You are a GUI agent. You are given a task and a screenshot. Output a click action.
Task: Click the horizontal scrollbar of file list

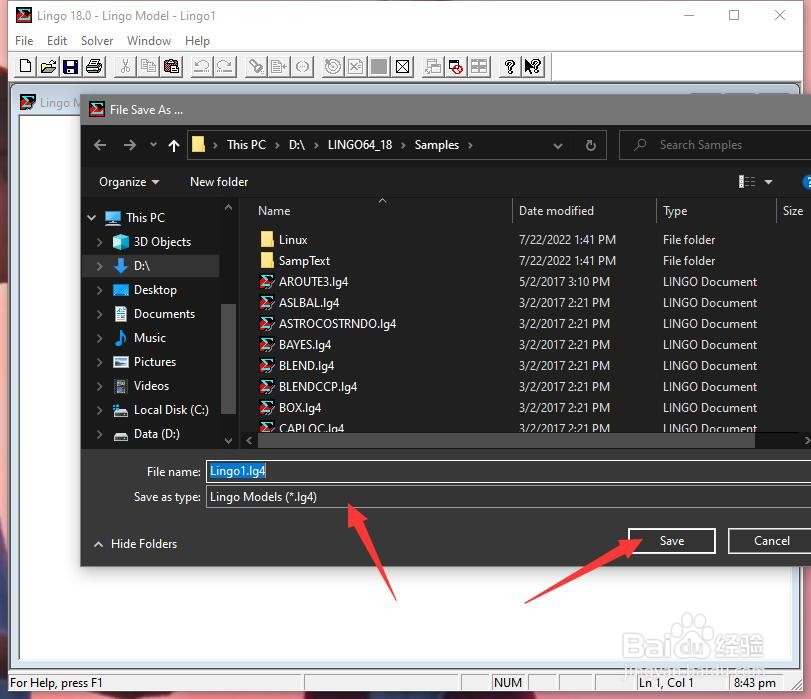tap(506, 441)
